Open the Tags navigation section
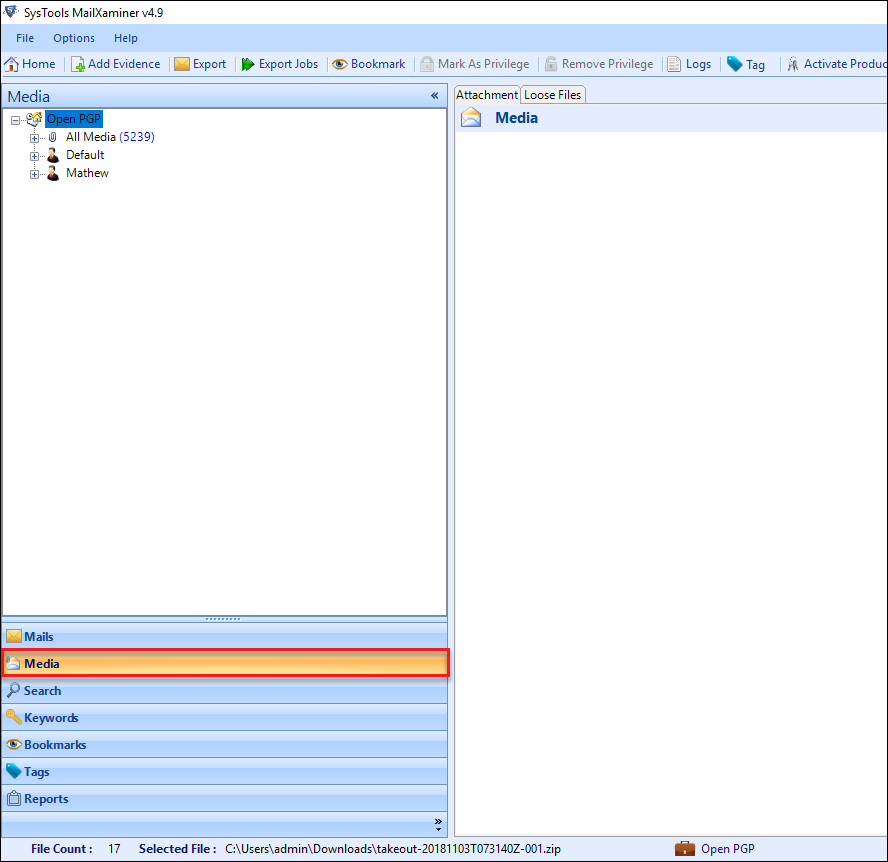 225,771
